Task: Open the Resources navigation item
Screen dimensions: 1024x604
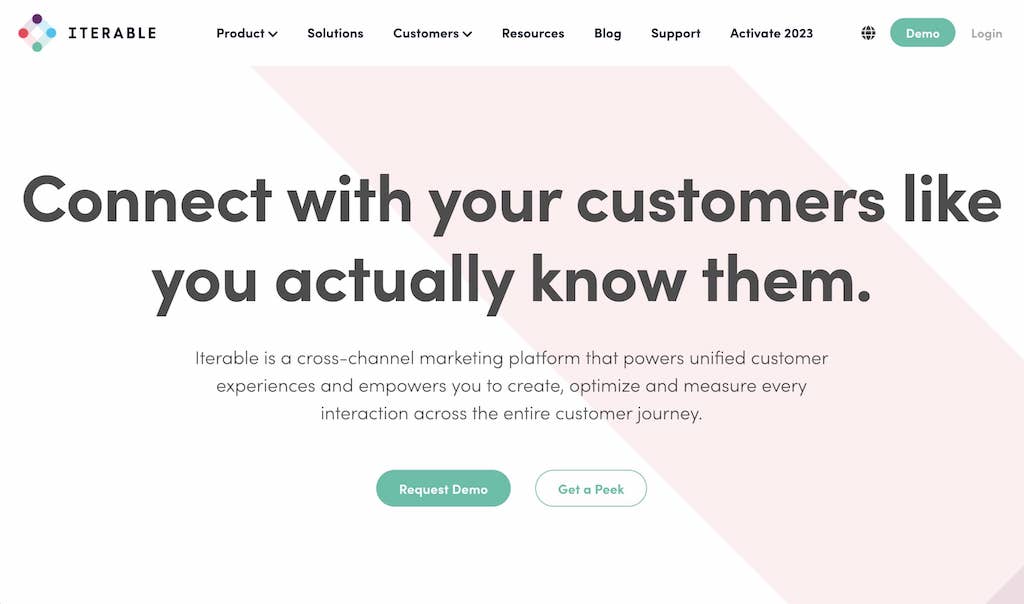Action: 533,33
